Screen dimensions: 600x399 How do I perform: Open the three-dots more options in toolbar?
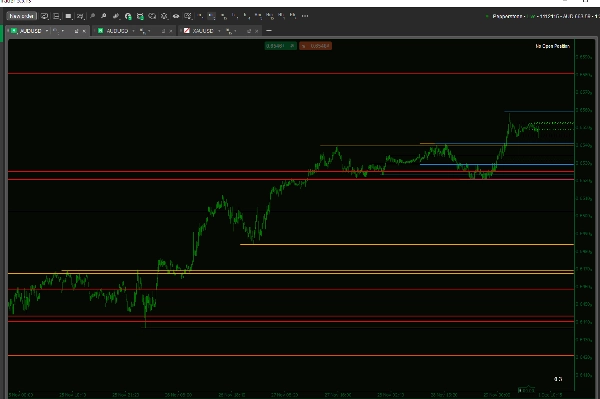pos(305,16)
